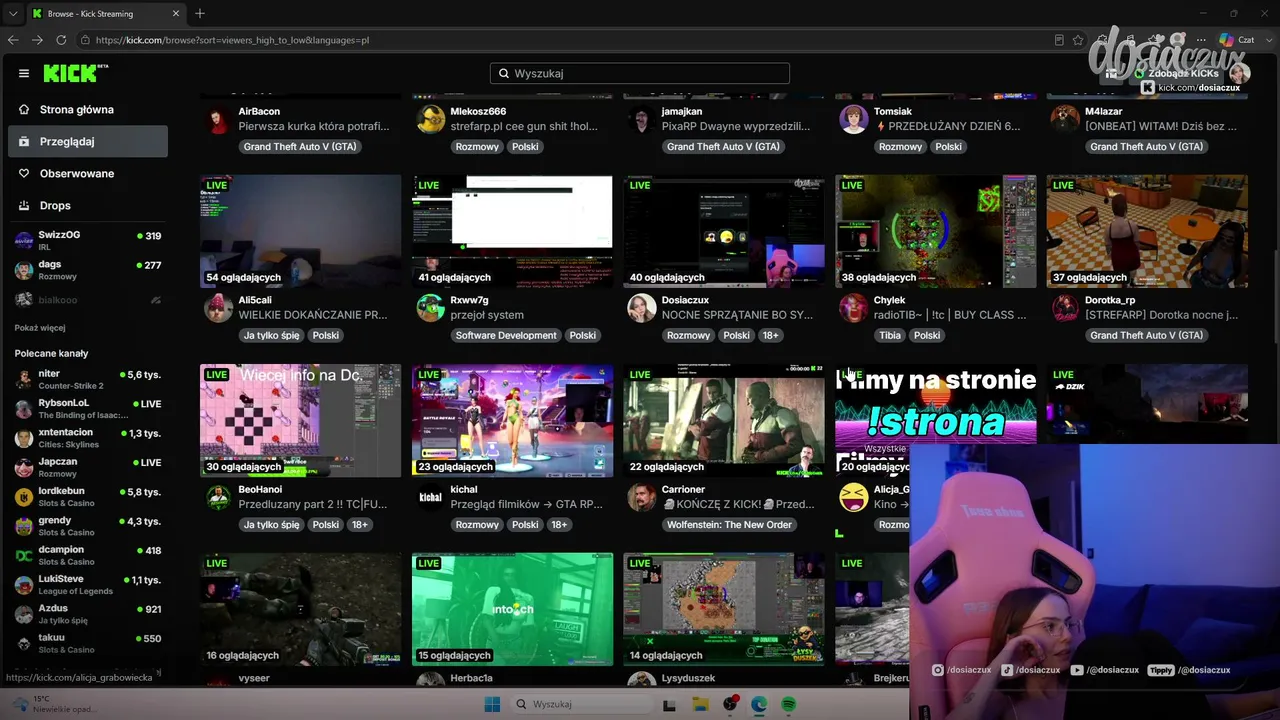
Task: Click the Rxww7g channel avatar
Action: tap(430, 308)
